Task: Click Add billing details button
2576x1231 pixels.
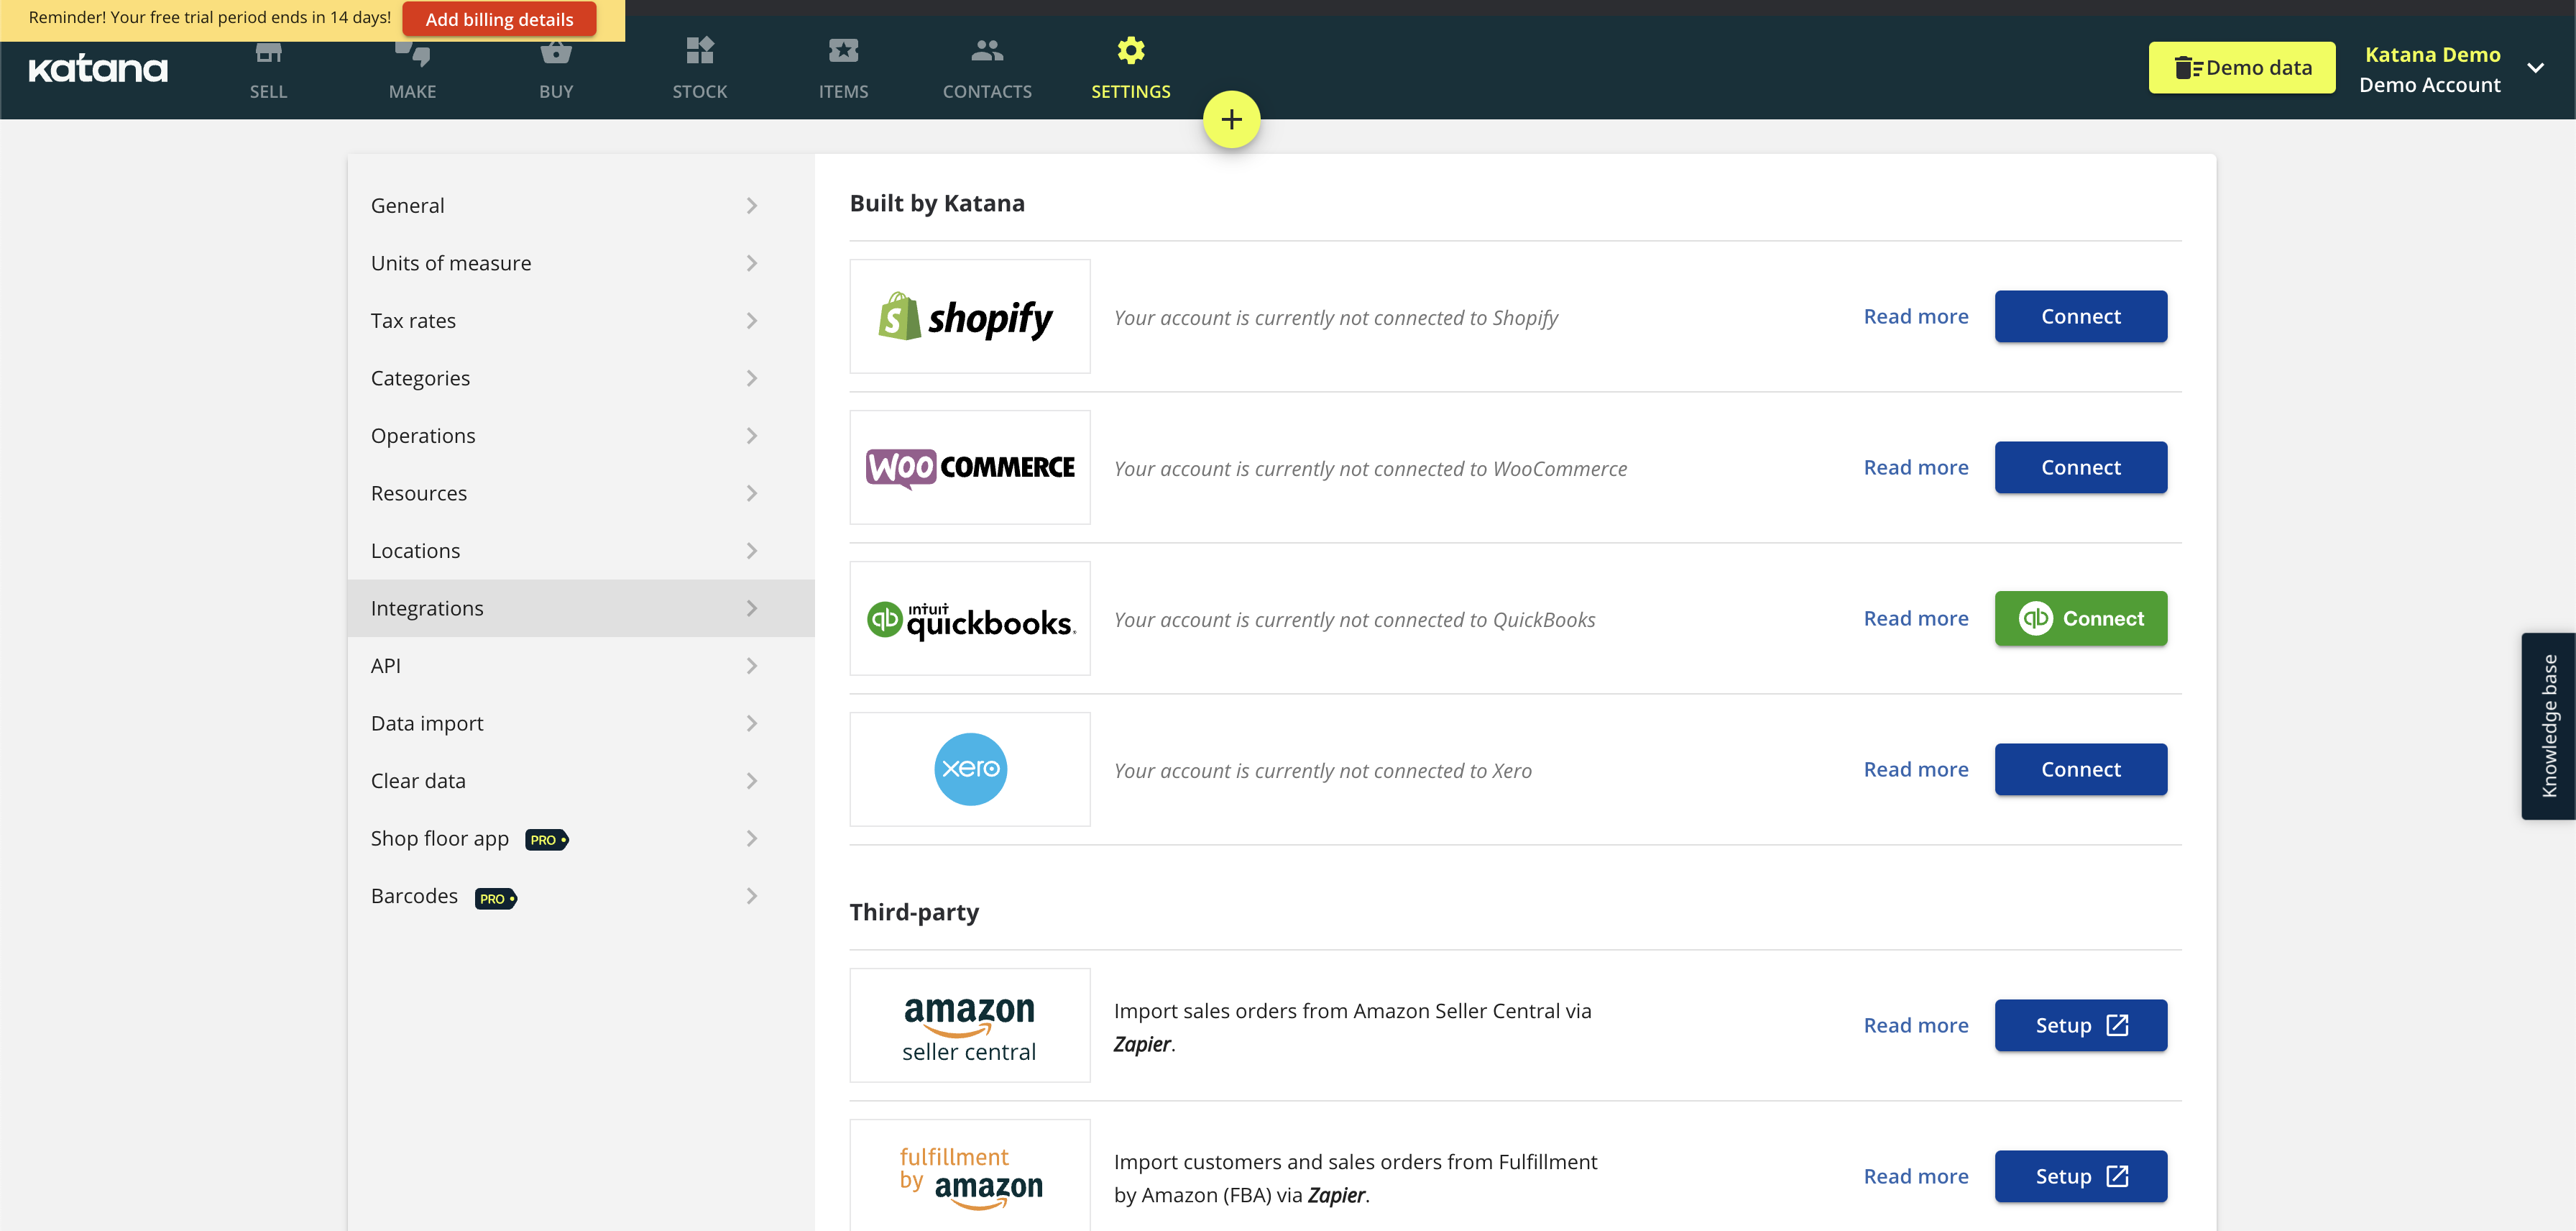Action: pos(499,19)
